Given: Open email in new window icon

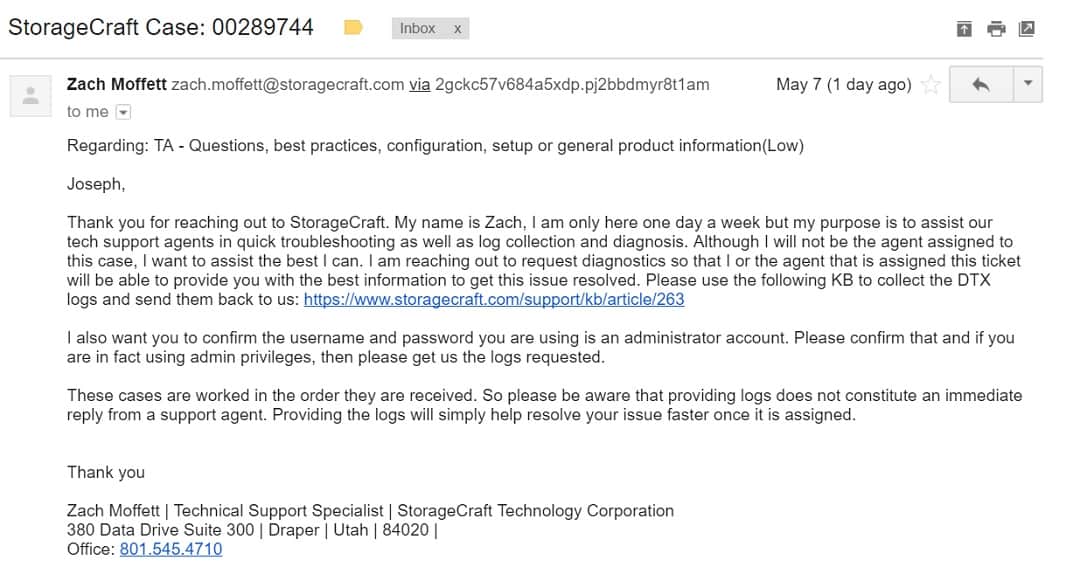Looking at the screenshot, I should (x=1026, y=29).
